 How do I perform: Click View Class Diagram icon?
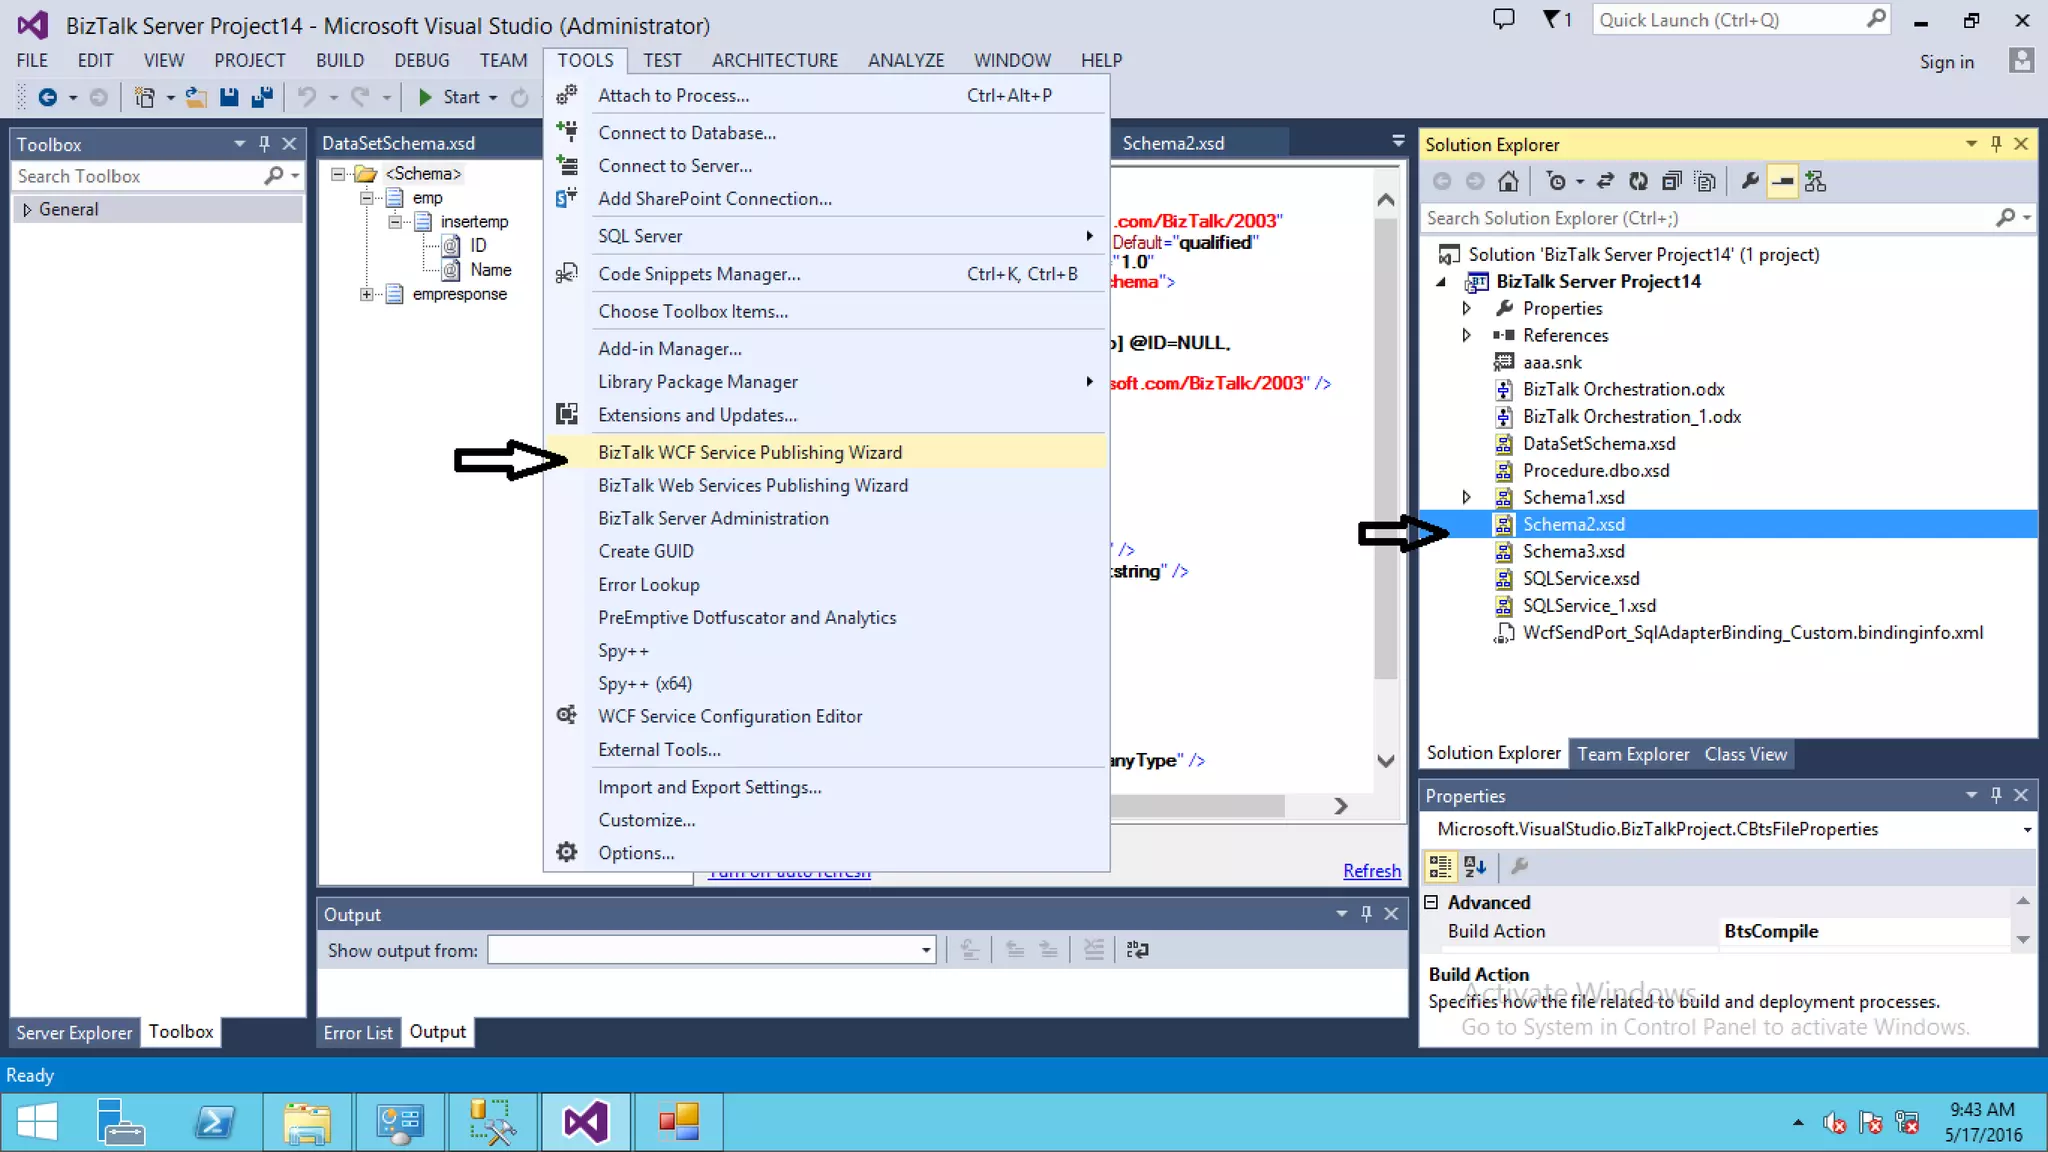pos(1816,181)
